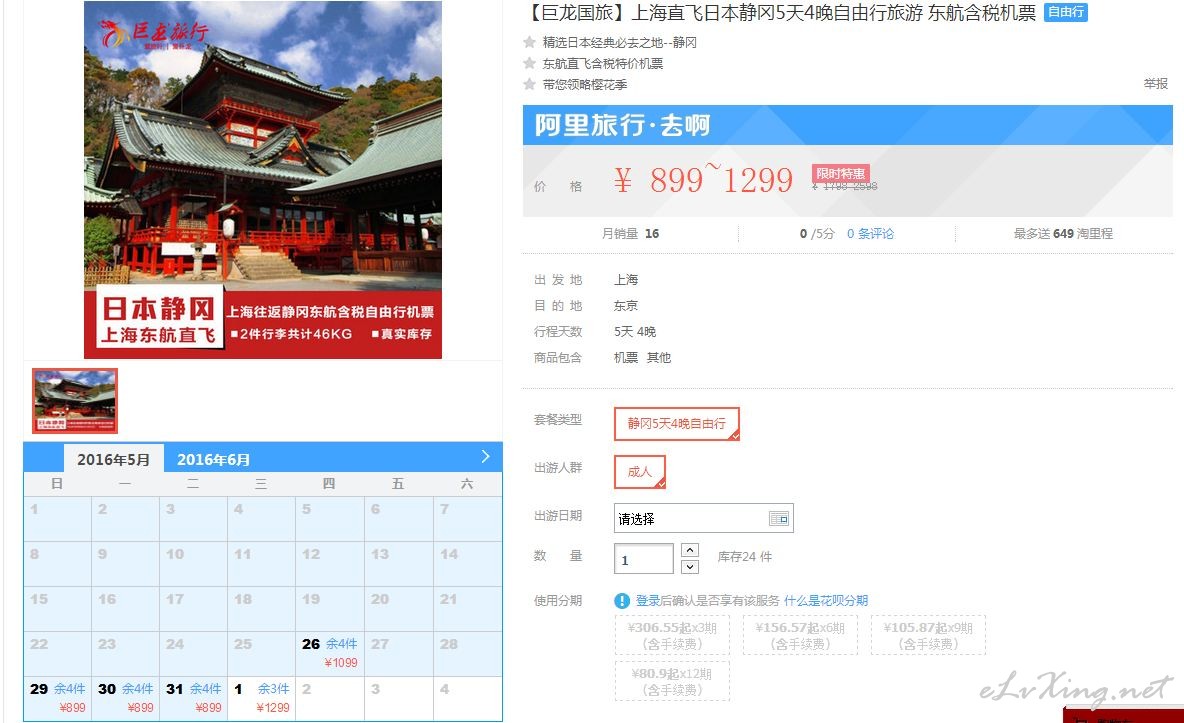
Task: Select May 29 date priced ¥899
Action: point(57,699)
